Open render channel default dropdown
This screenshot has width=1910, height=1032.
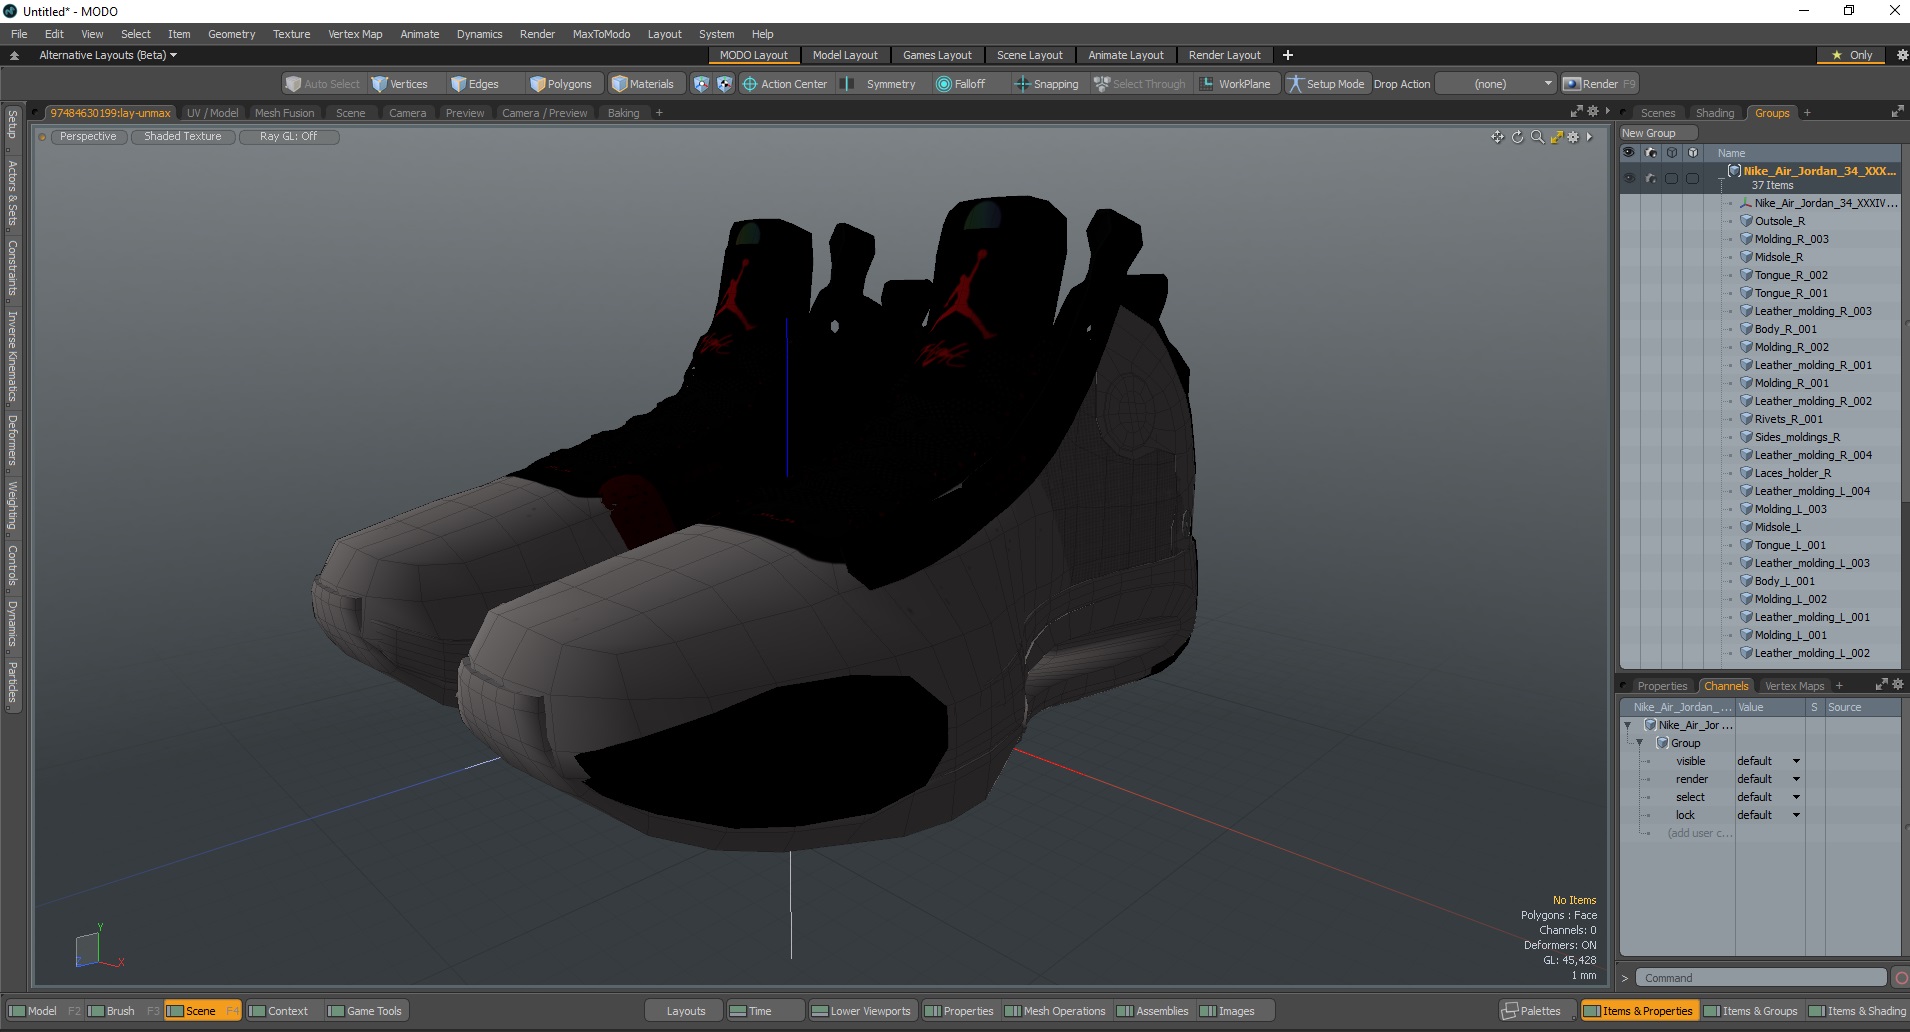[1768, 779]
